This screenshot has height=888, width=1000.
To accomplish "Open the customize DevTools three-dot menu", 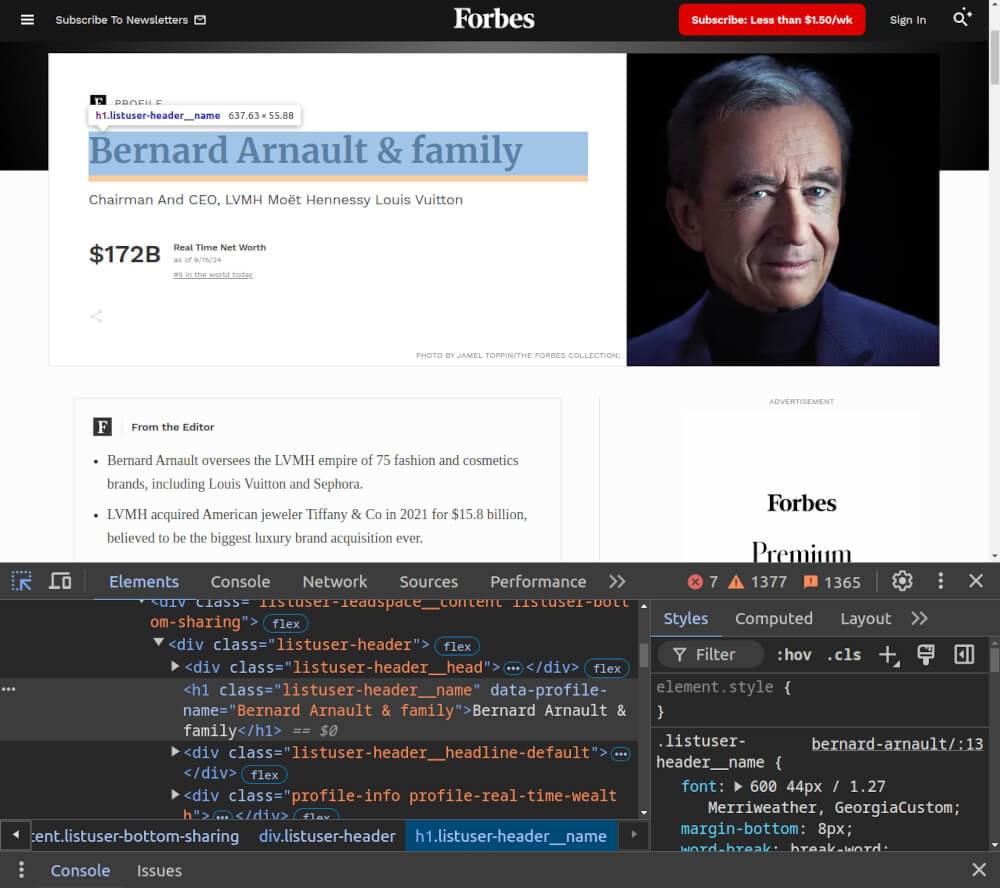I will pyautogui.click(x=940, y=581).
